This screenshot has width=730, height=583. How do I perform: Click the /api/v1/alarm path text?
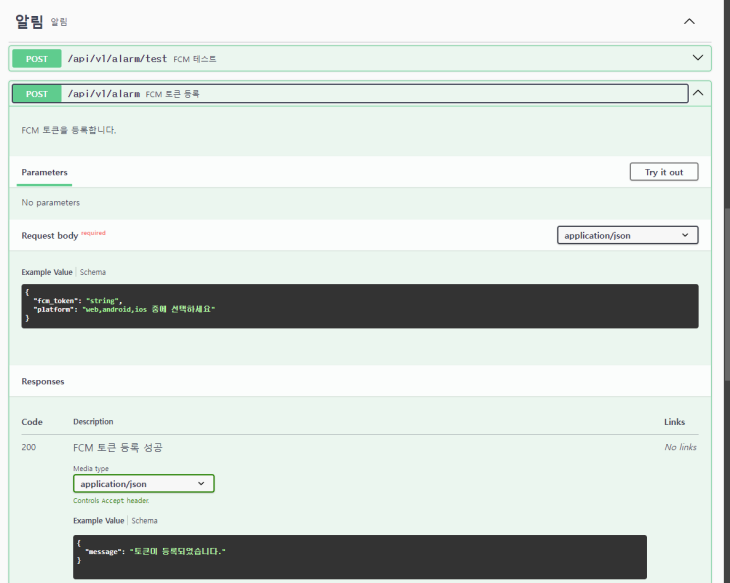point(103,94)
